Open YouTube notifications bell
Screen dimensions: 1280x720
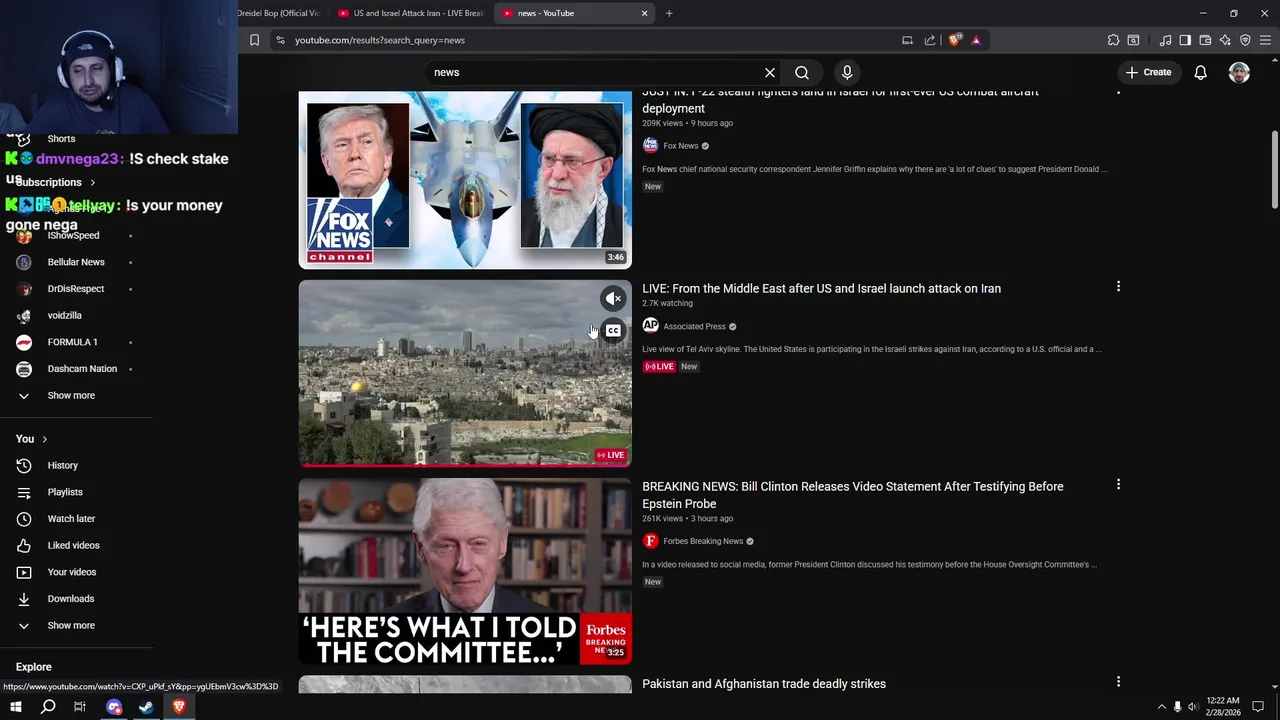[1200, 72]
